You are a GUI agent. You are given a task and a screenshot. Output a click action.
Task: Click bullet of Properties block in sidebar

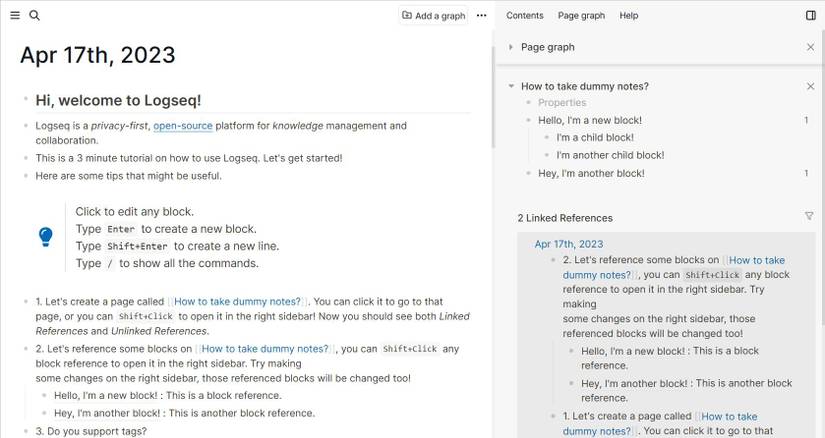coord(528,103)
